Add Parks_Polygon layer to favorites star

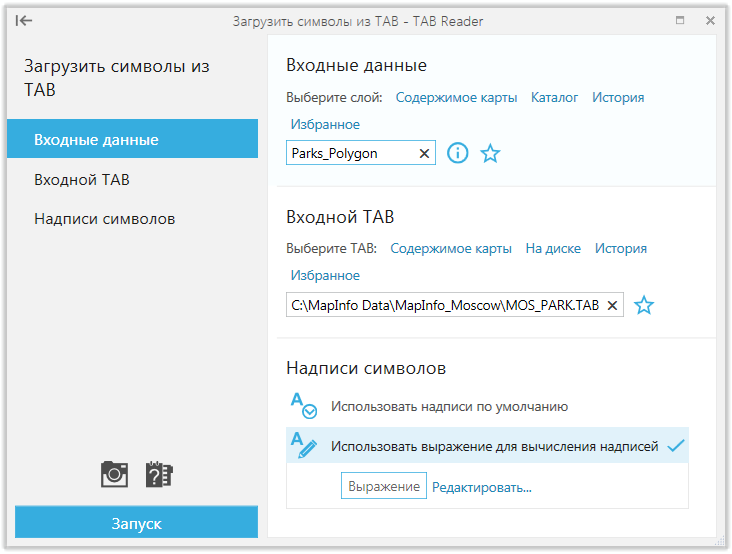tap(490, 153)
